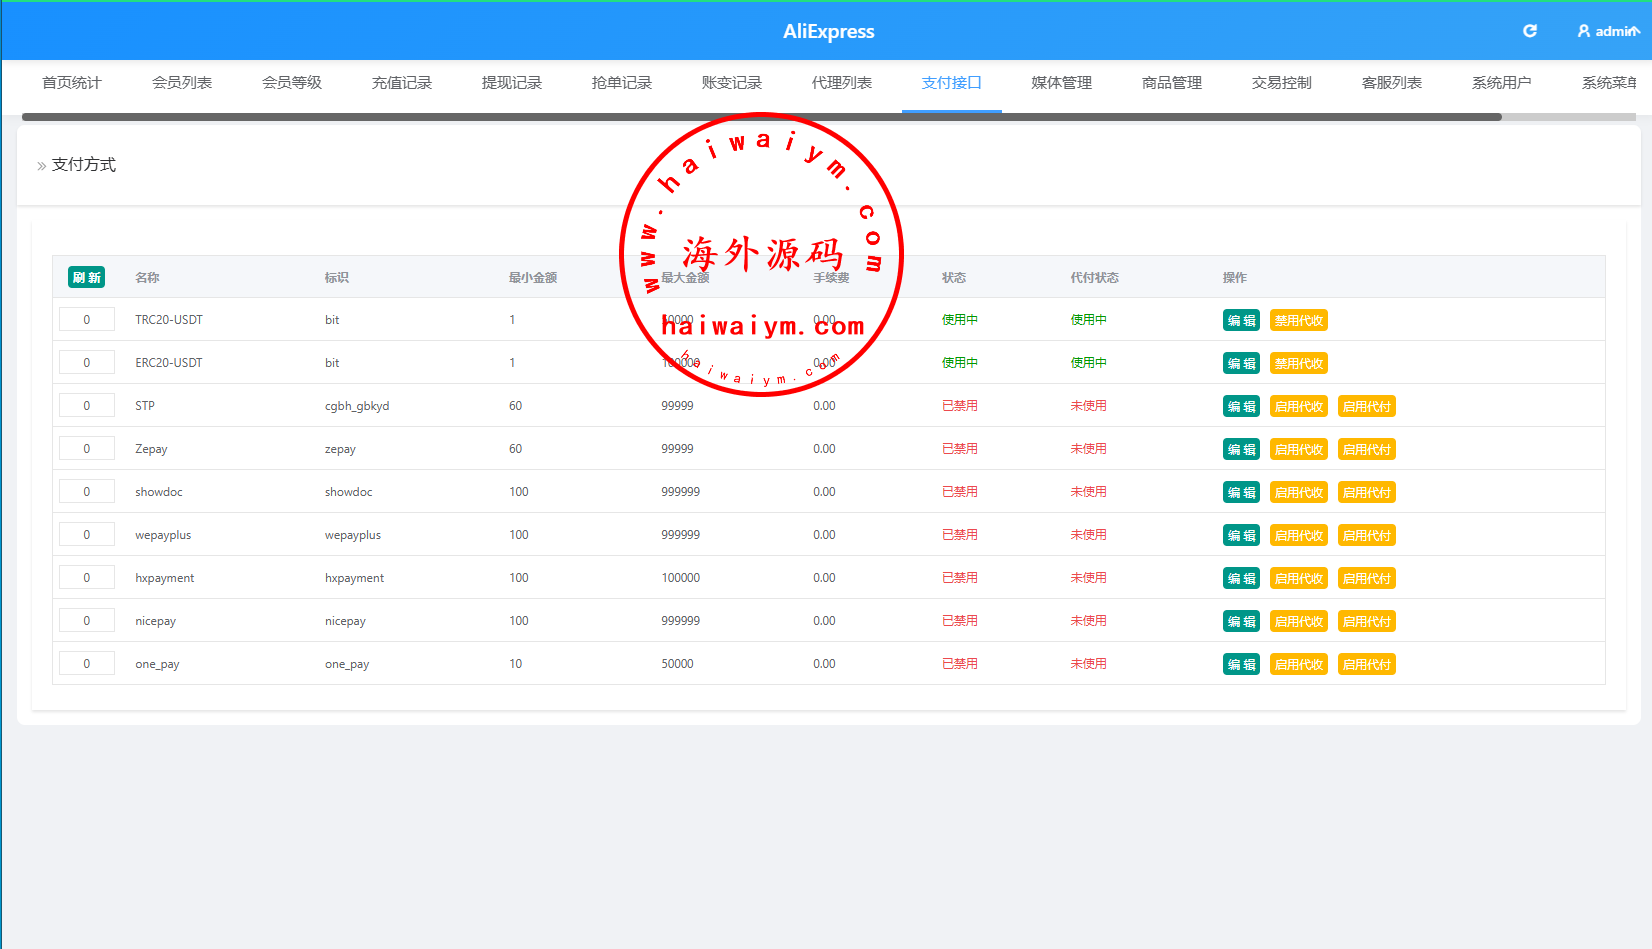This screenshot has width=1652, height=949.
Task: Click the 50000 max amount for one_pay
Action: click(x=677, y=664)
